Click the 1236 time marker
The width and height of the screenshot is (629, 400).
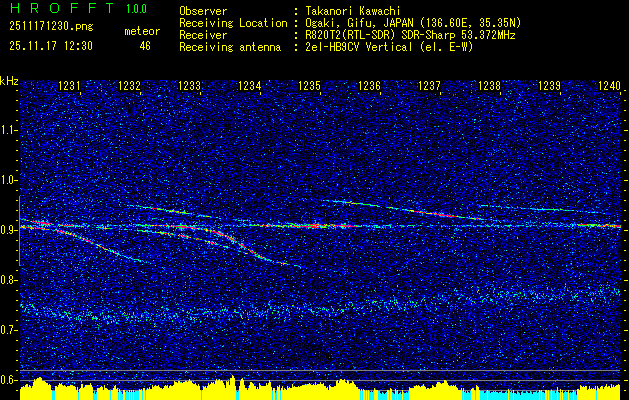[369, 86]
